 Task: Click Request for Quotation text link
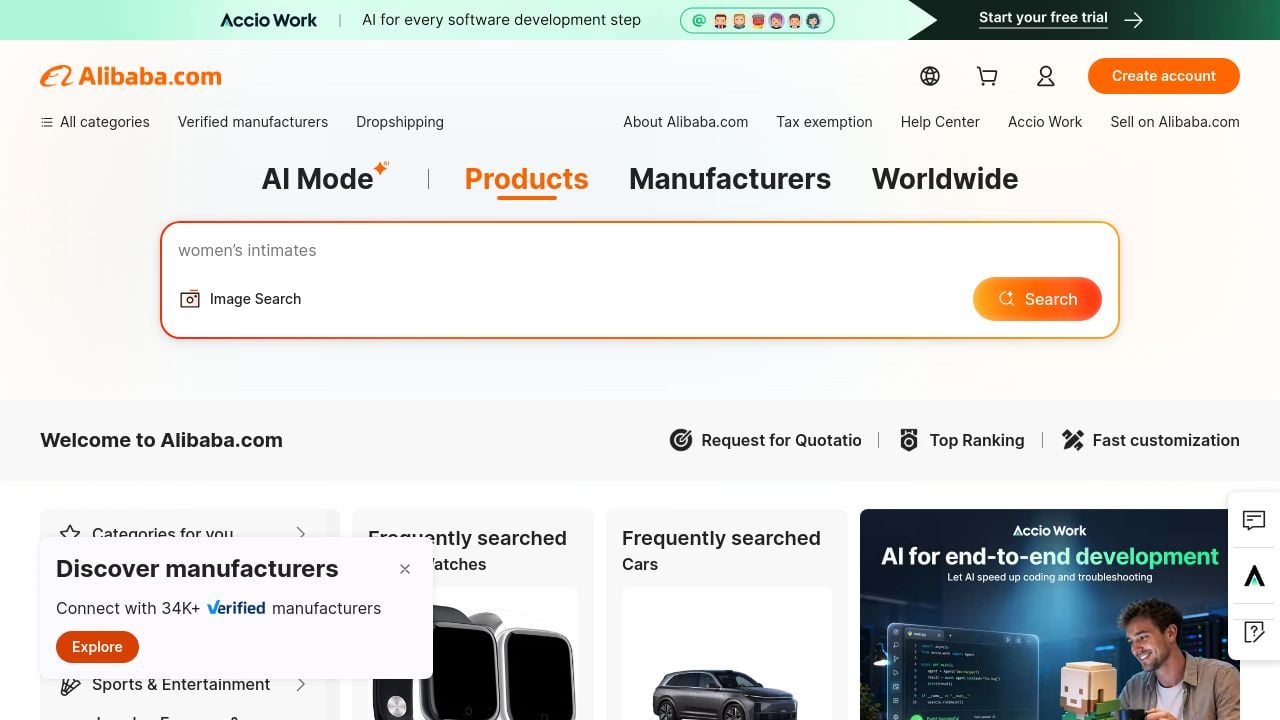pyautogui.click(x=781, y=440)
